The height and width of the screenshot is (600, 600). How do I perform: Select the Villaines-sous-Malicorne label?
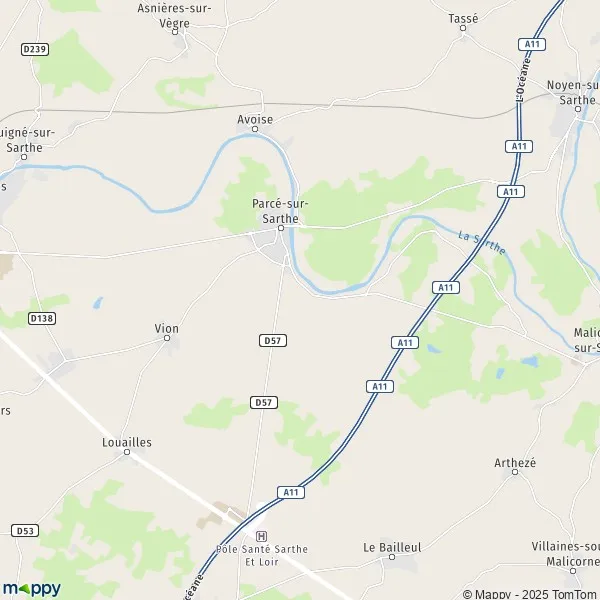(x=566, y=554)
